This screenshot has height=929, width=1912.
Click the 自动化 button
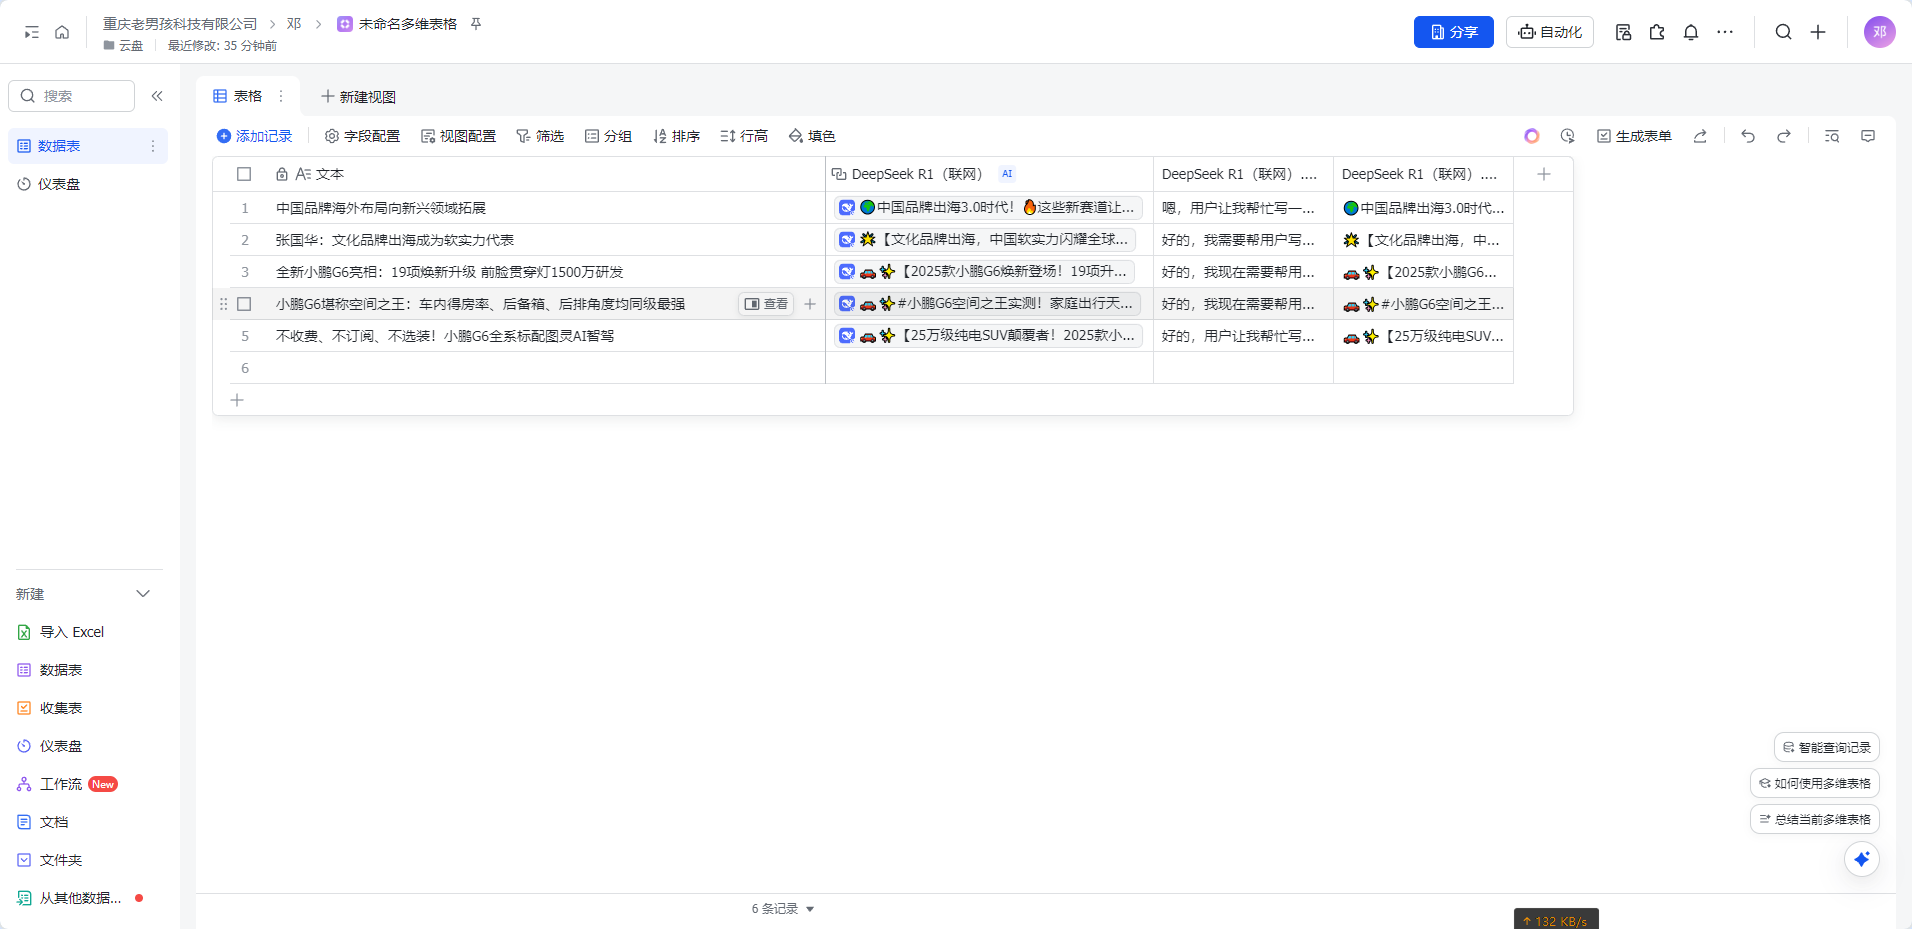pos(1549,32)
